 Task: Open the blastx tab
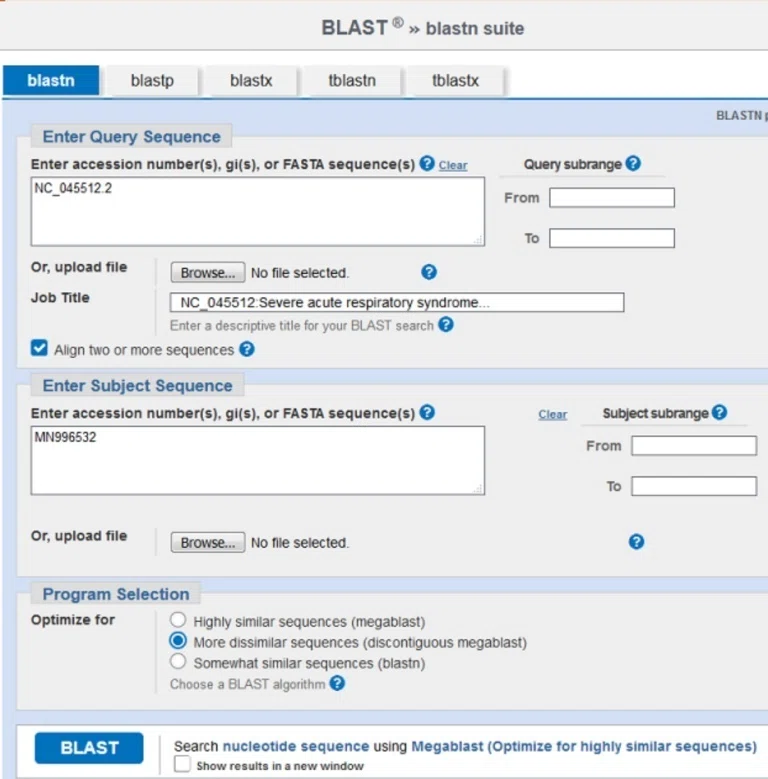[x=251, y=80]
